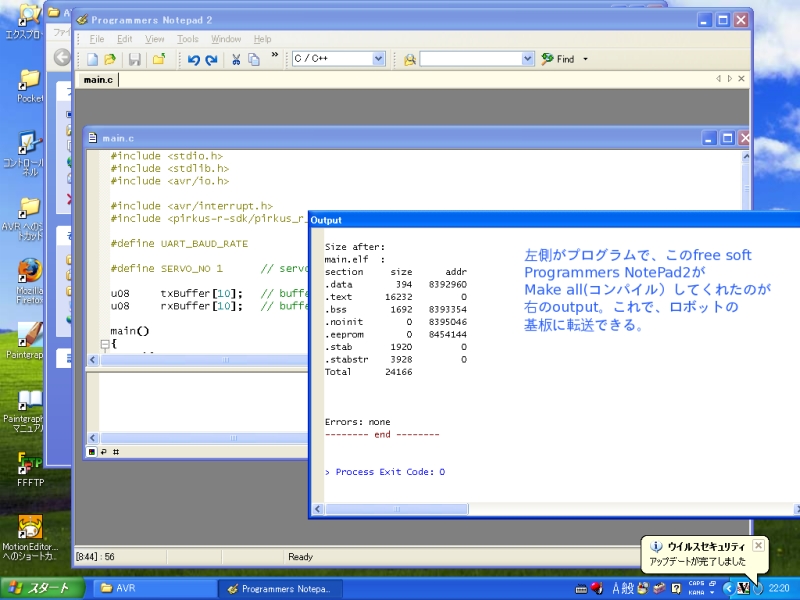
Task: Click the 'Process Exit Code: 0' output line
Action: click(385, 472)
